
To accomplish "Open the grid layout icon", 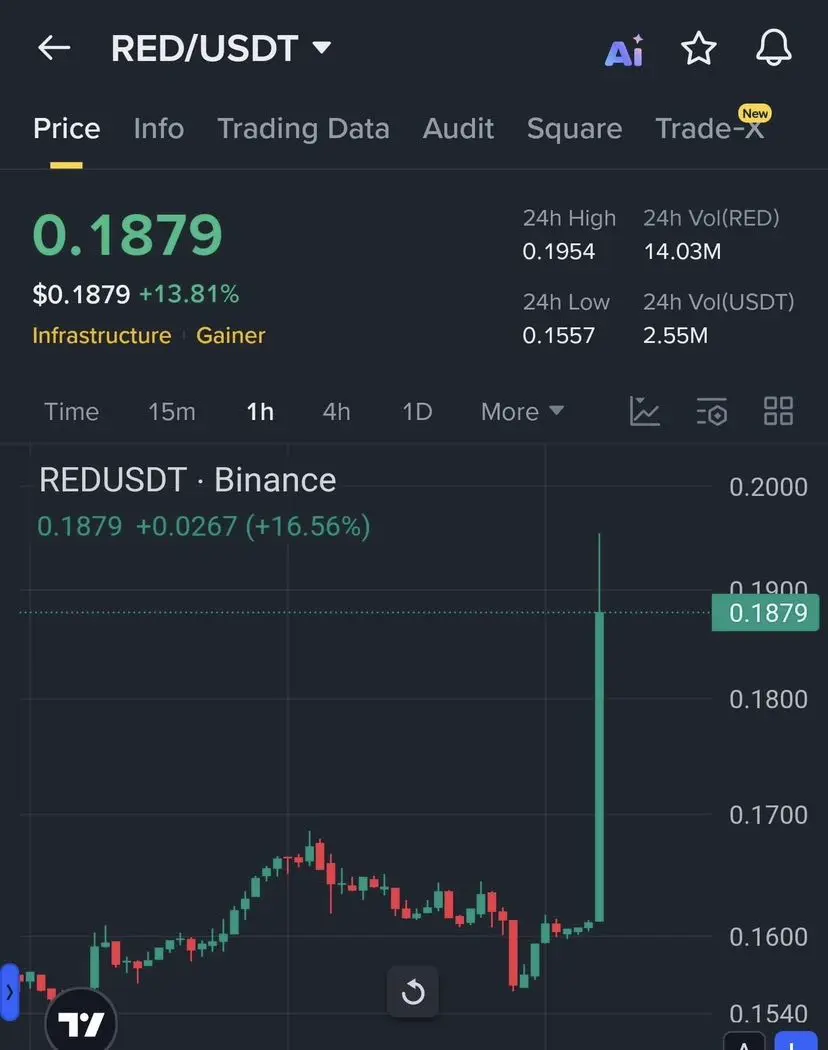I will 778,411.
